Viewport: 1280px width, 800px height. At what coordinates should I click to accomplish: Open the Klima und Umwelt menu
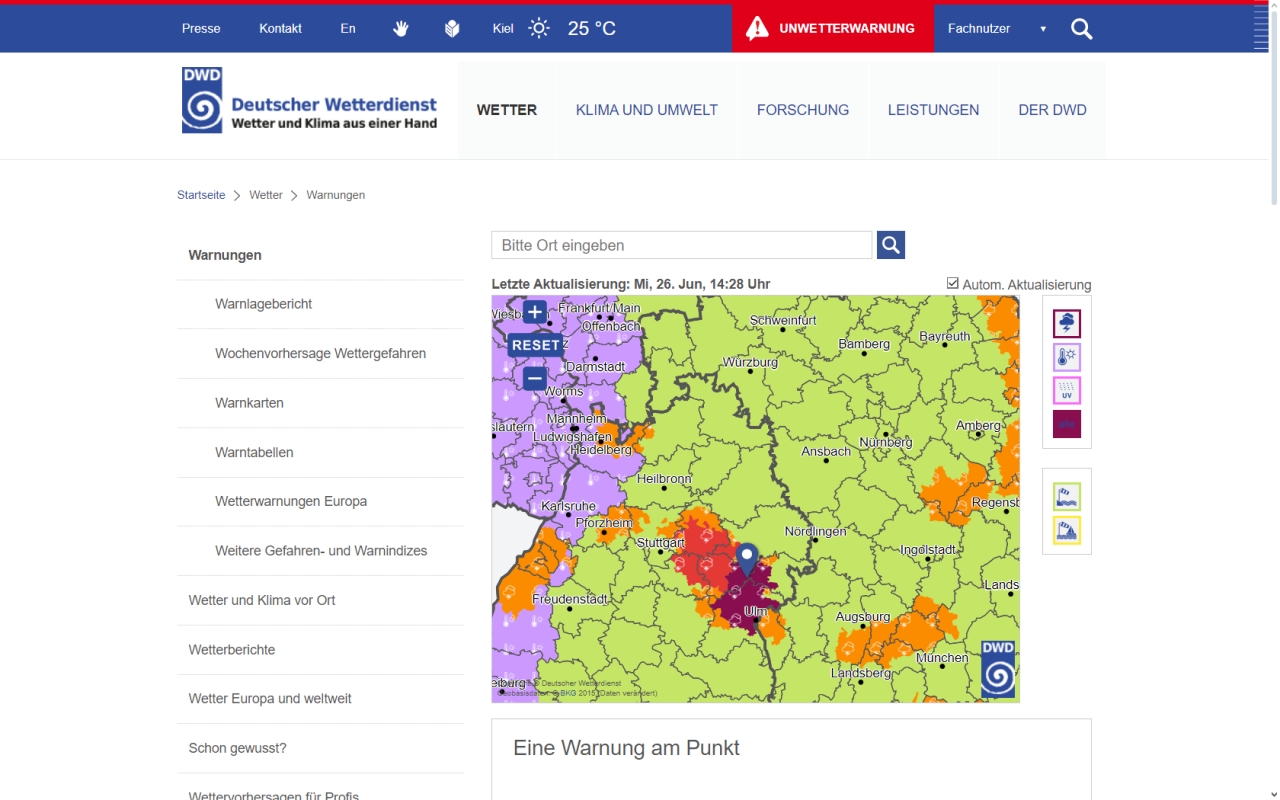tap(646, 110)
